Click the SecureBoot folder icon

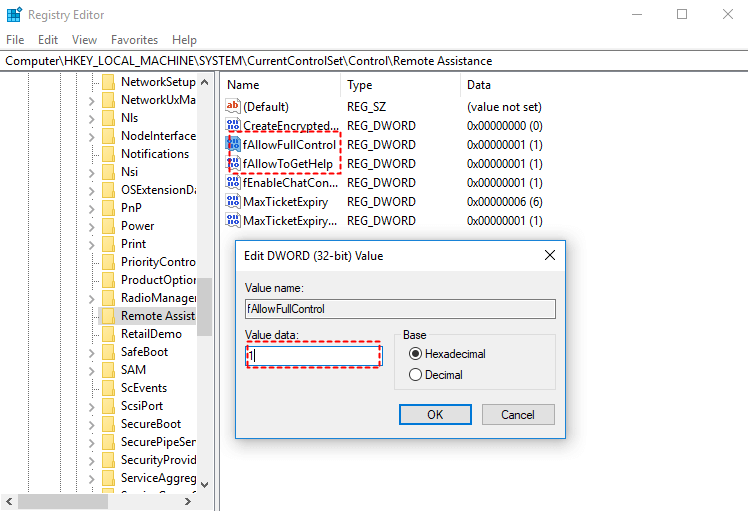[x=109, y=424]
